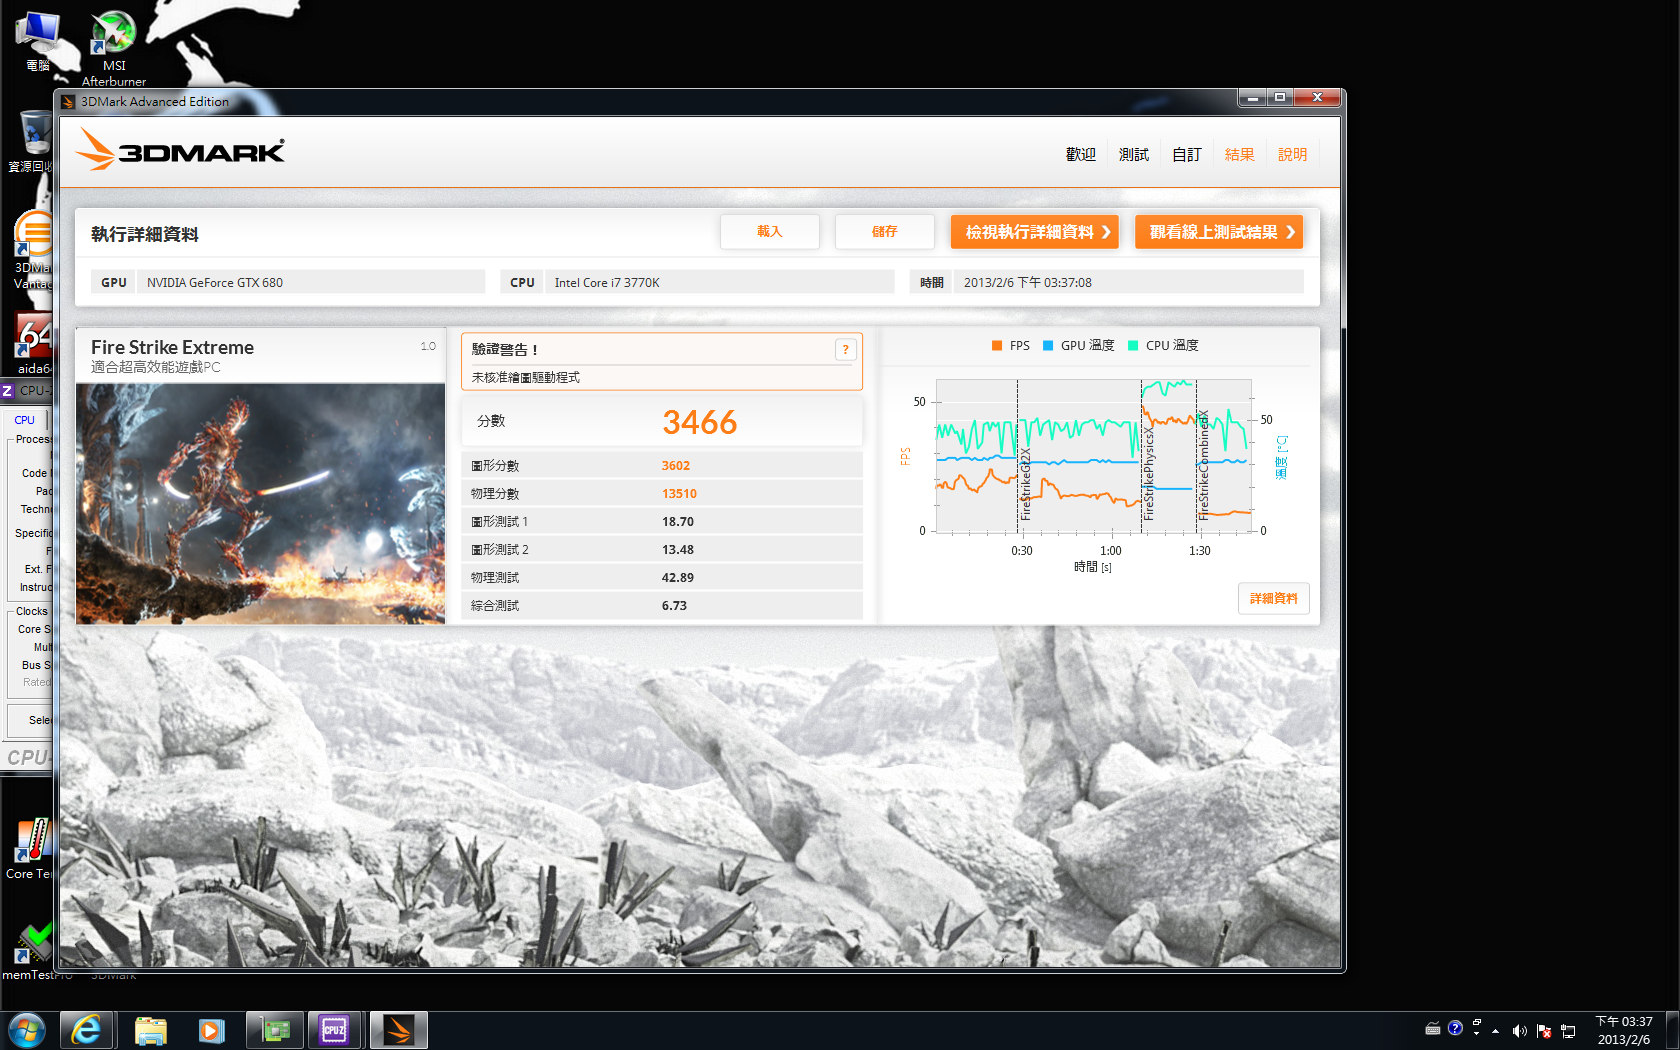Image resolution: width=1680 pixels, height=1050 pixels.
Task: Click the Fire Strike Extreme thumbnail image
Action: 261,504
